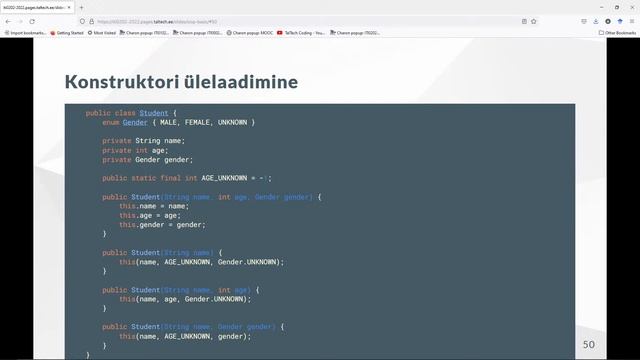Click 'this(name, AGE_UNKNOWN, Gender.UNKNOWN);' line
Screen dimensions: 640x360
click(x=201, y=262)
